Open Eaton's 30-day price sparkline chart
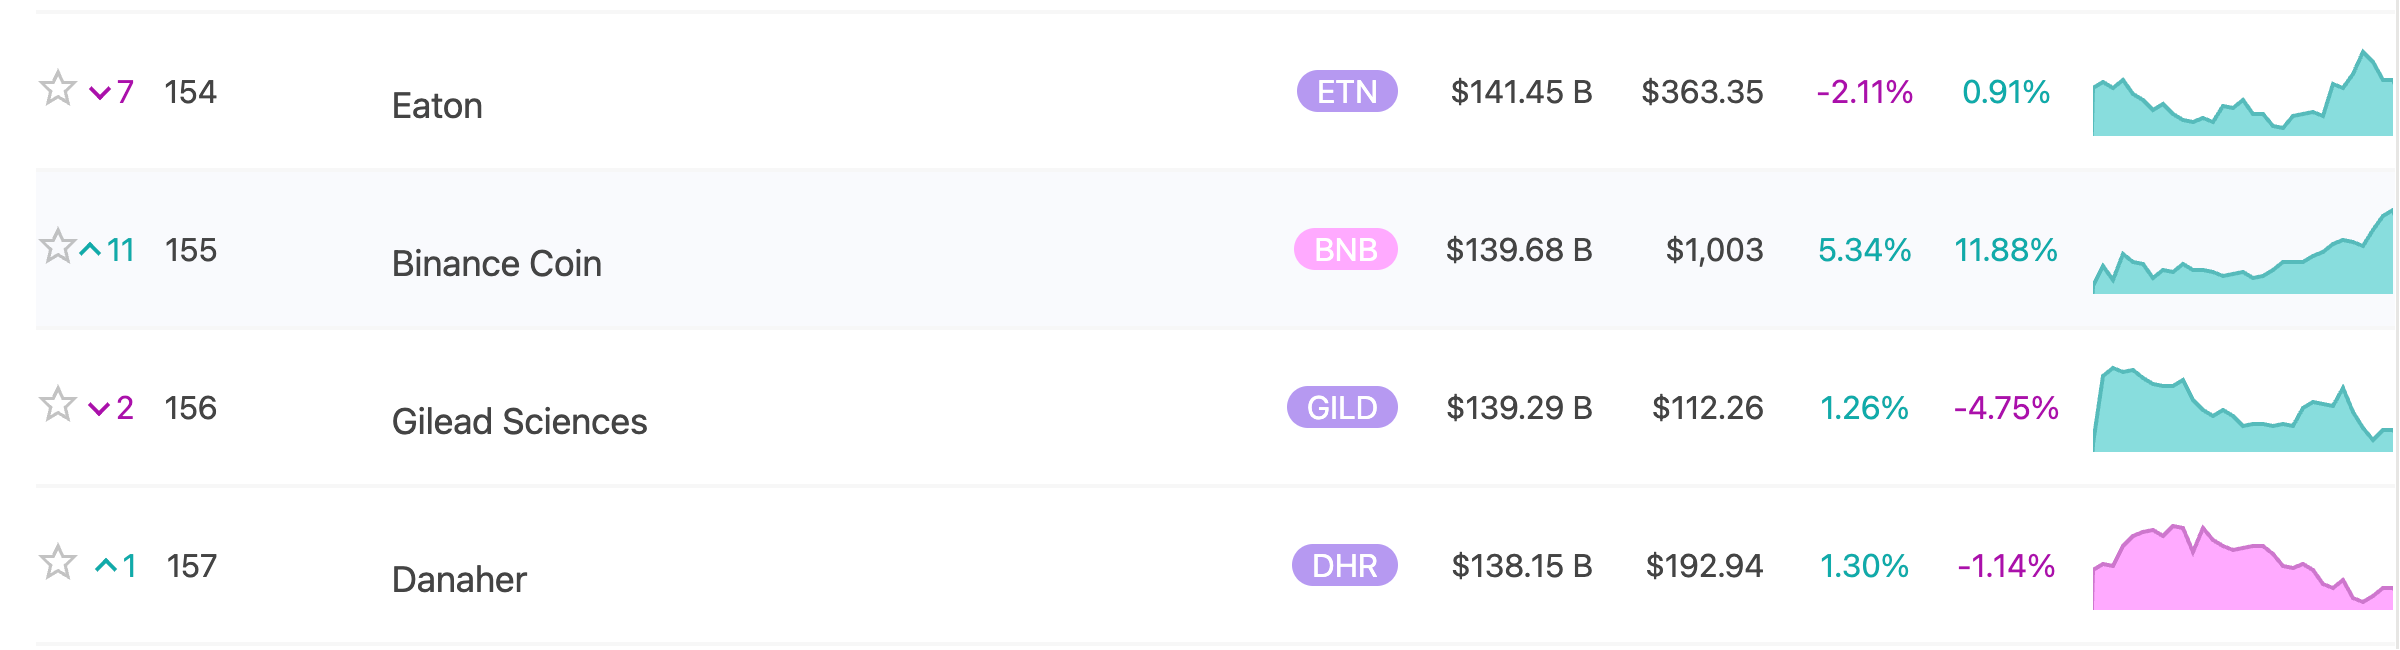The width and height of the screenshot is (2400, 650). [x=2243, y=92]
